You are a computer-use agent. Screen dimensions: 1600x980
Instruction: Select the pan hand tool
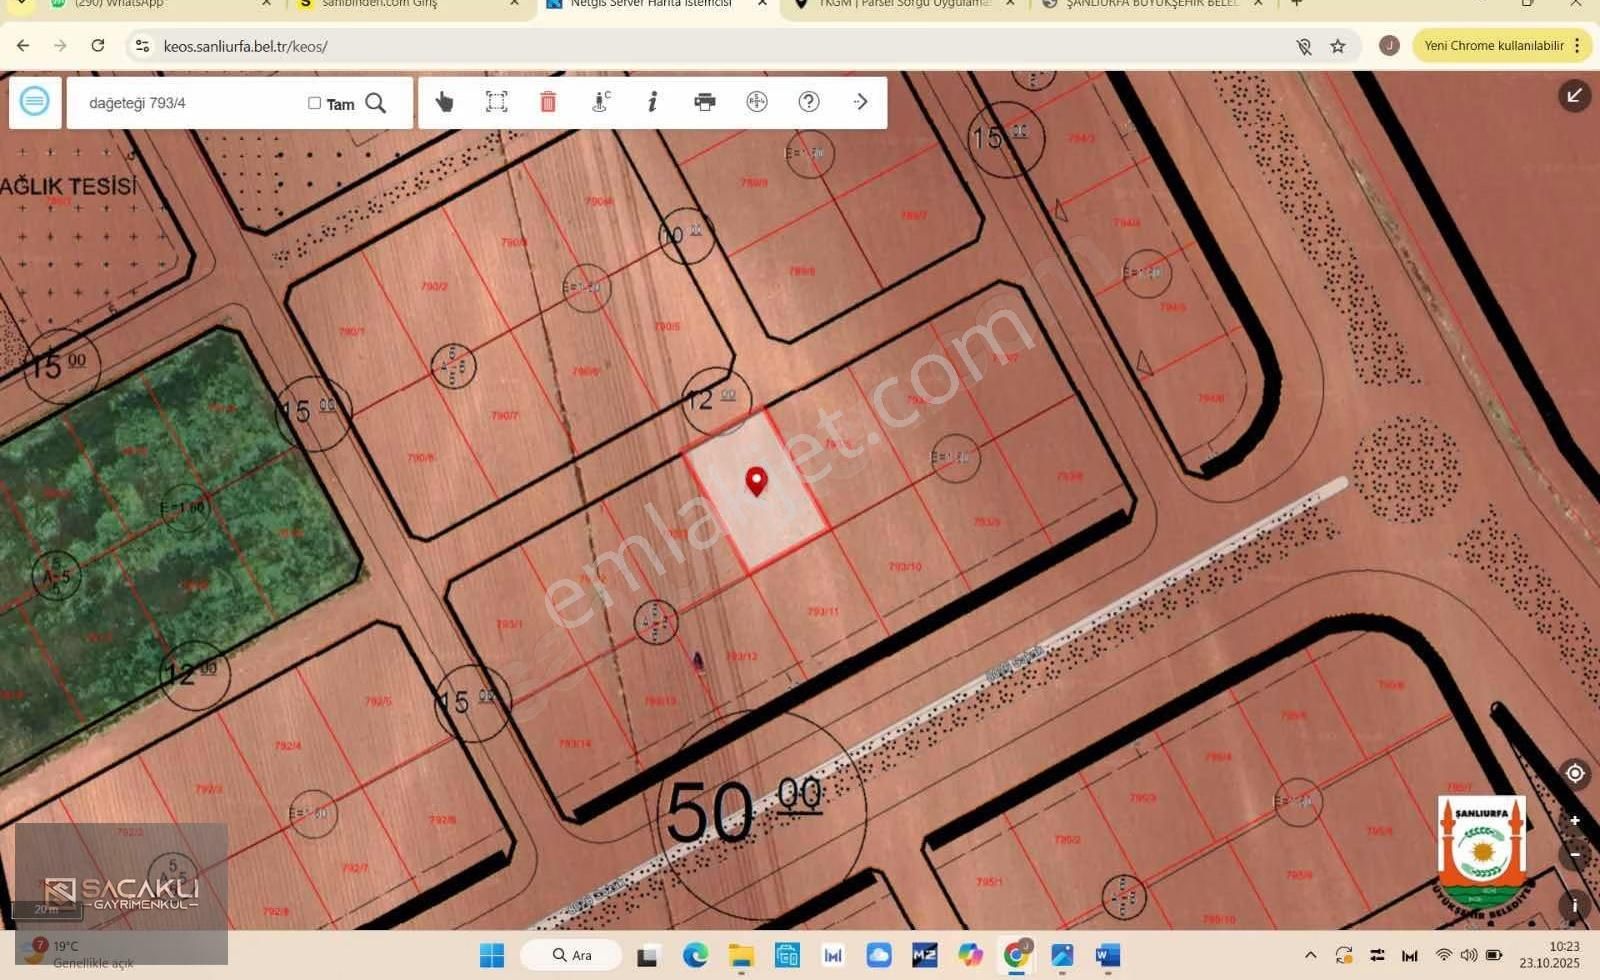(x=444, y=102)
